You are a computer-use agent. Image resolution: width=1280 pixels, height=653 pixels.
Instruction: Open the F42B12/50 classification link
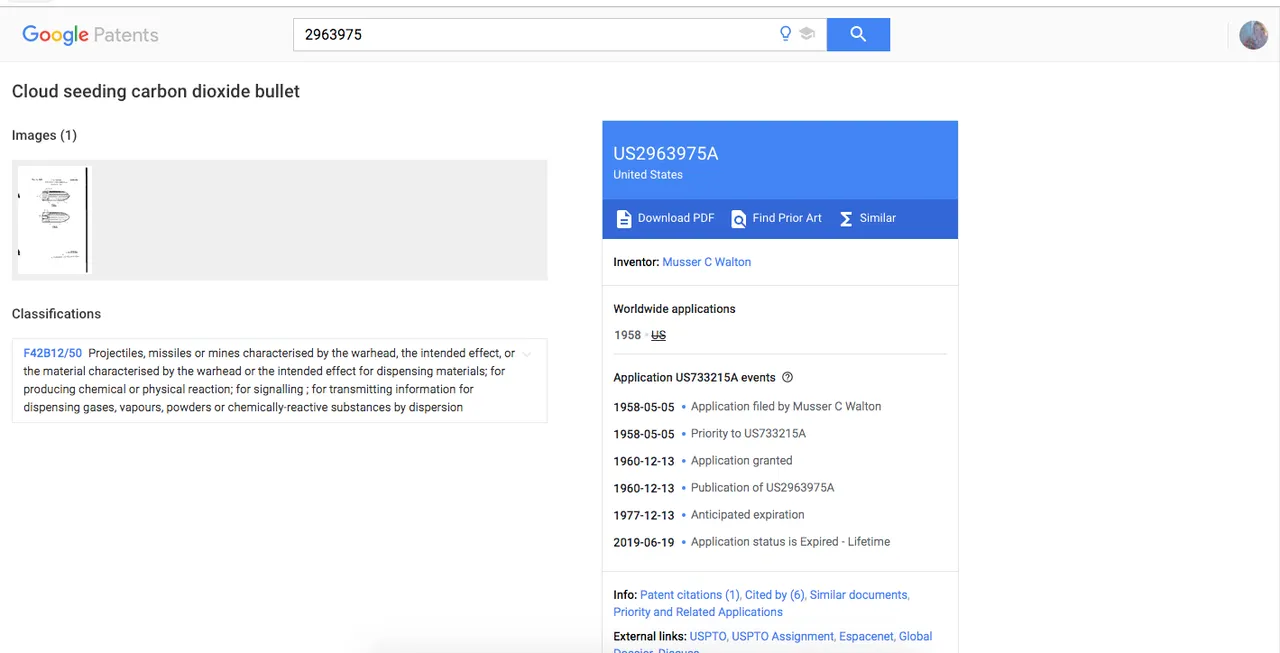[53, 353]
